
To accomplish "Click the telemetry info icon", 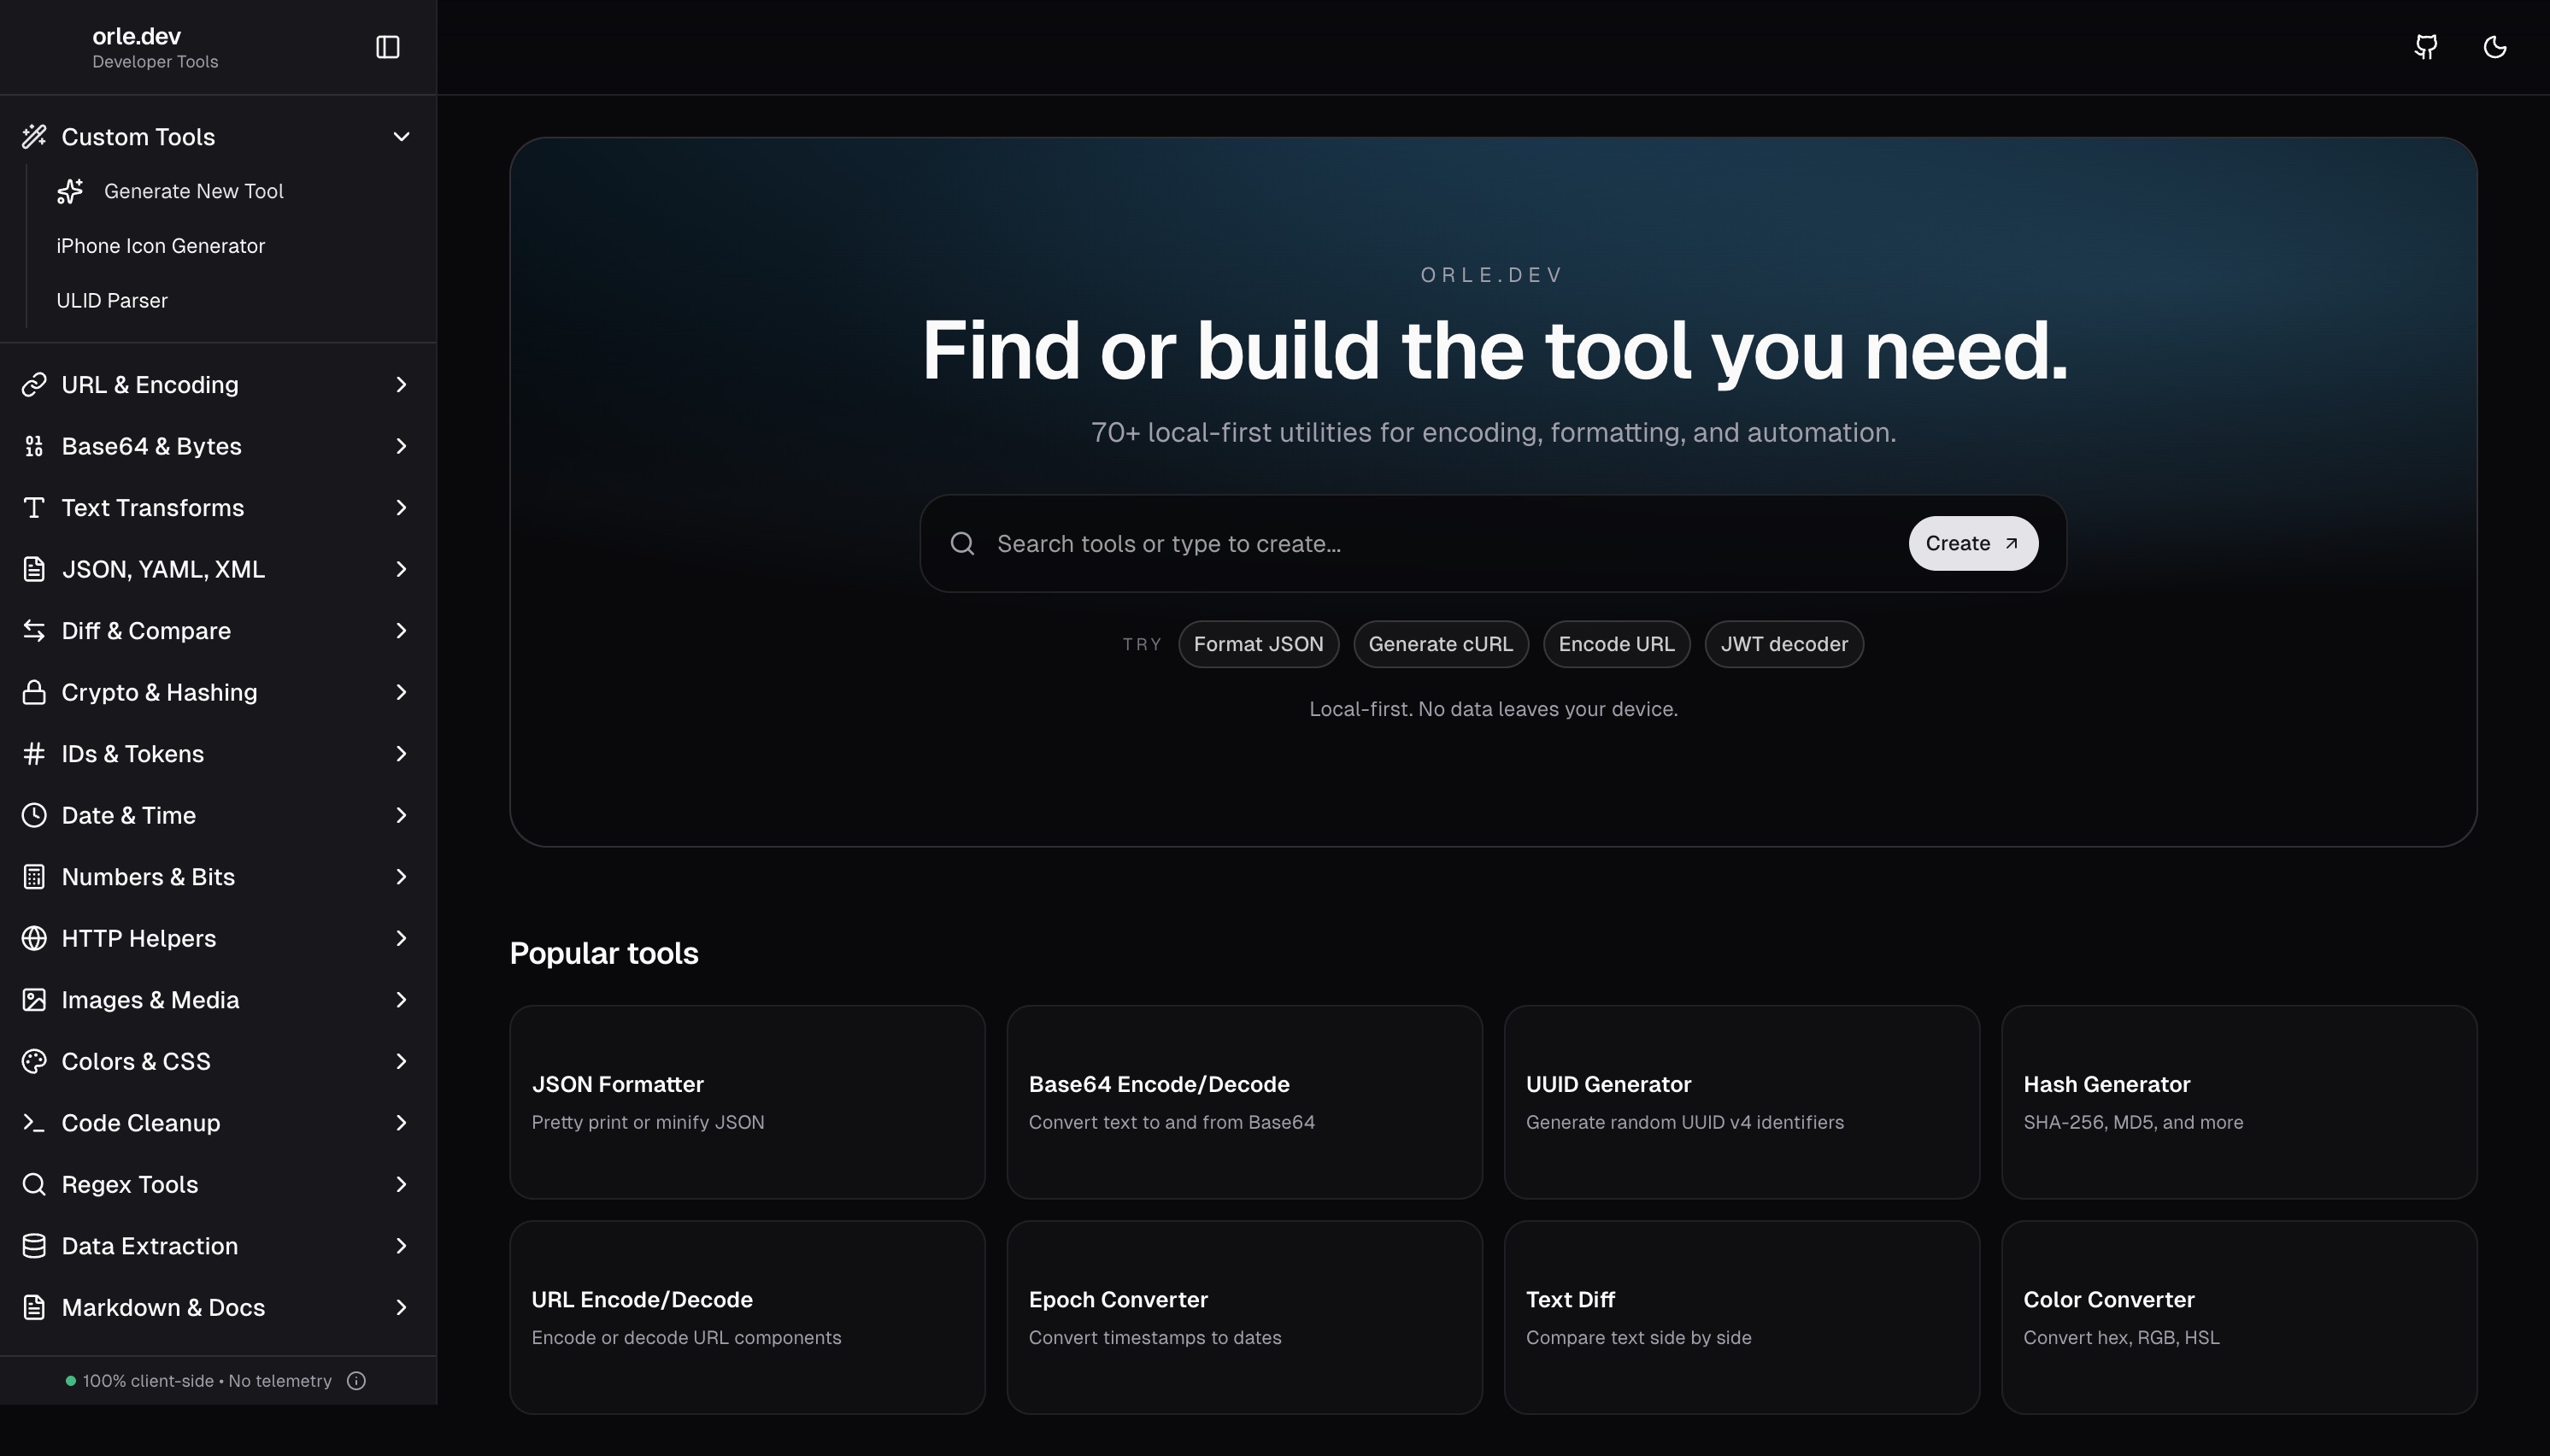I will tap(357, 1380).
